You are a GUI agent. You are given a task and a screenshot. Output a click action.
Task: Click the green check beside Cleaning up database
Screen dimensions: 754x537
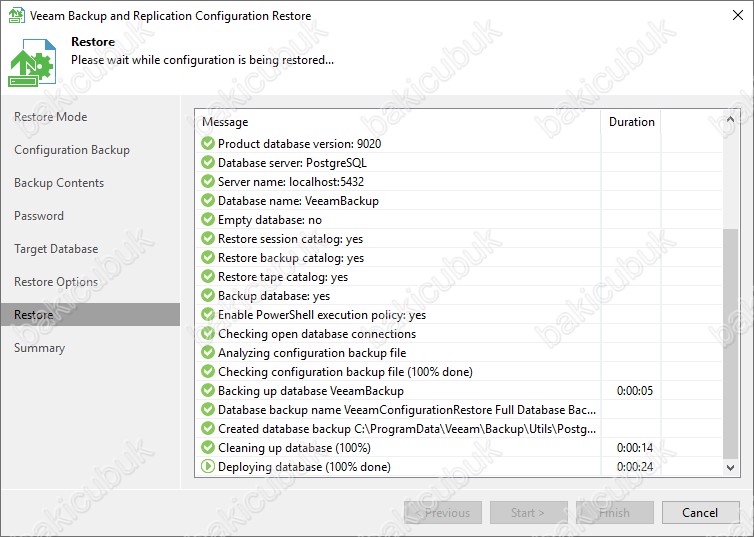click(x=208, y=448)
